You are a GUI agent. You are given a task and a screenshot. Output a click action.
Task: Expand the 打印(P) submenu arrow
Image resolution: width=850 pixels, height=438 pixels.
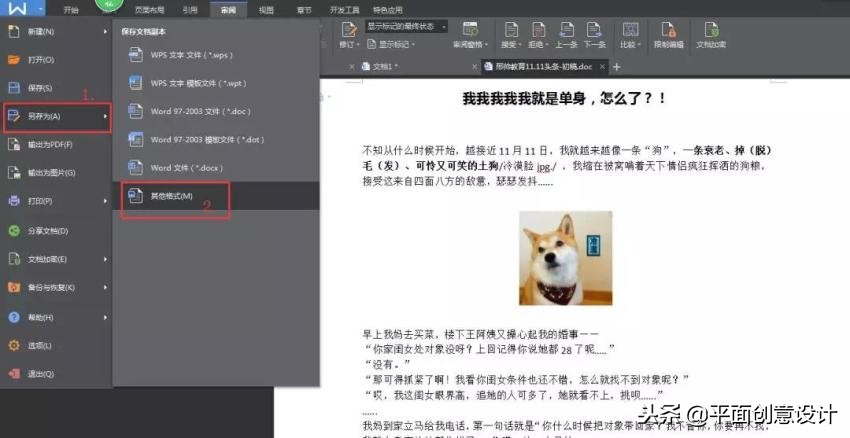point(105,201)
